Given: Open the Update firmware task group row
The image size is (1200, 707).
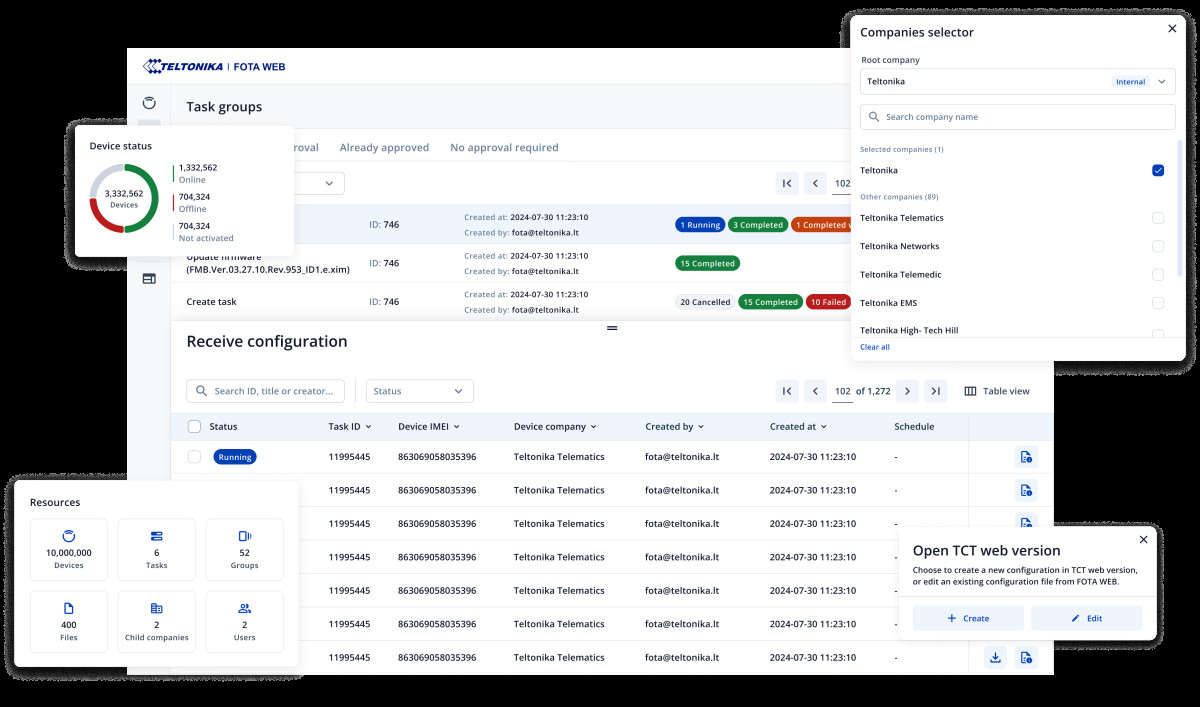Looking at the screenshot, I should [511, 264].
